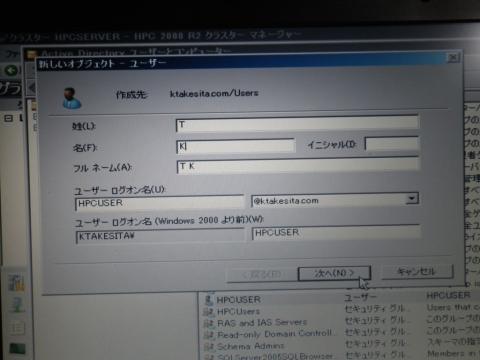Click the 姓(L) last name field
This screenshot has height=360, width=480.
pos(297,124)
